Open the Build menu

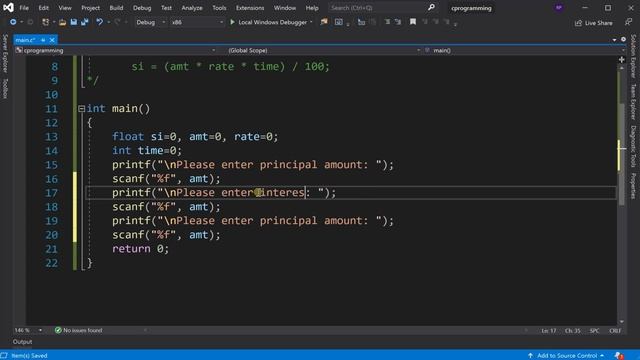click(x=116, y=8)
